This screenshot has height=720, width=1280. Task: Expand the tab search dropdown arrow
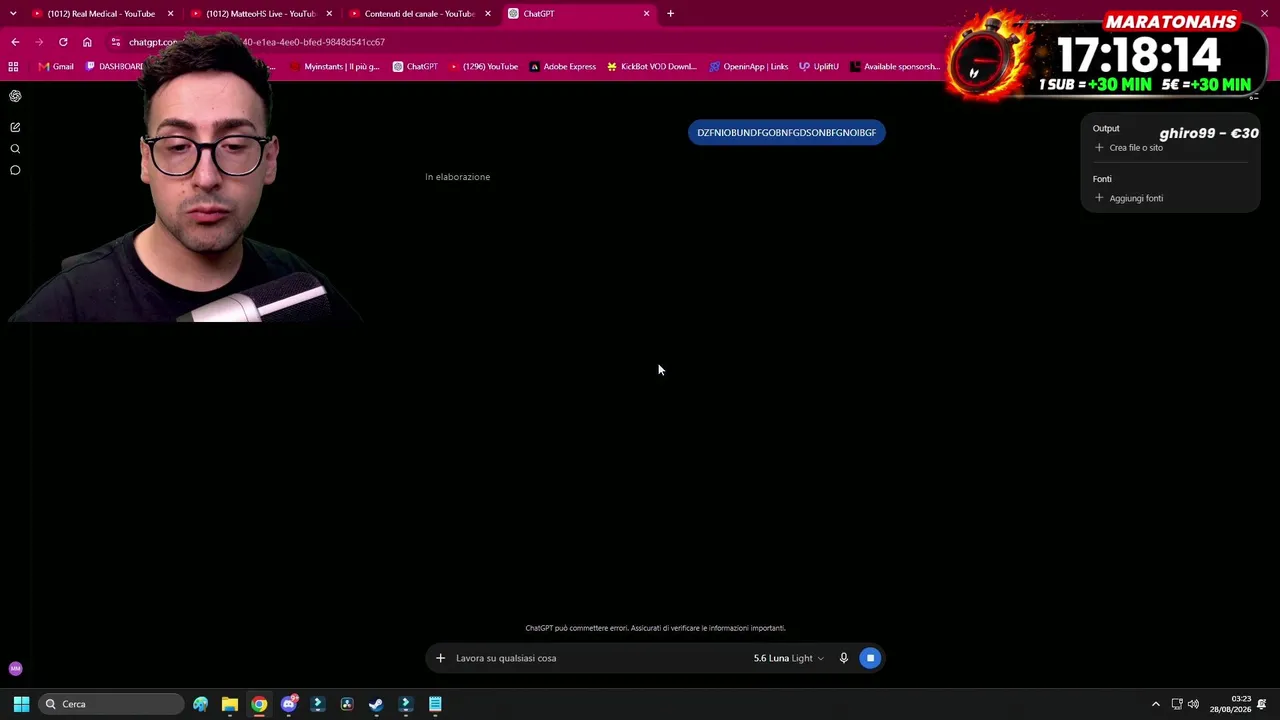point(13,14)
